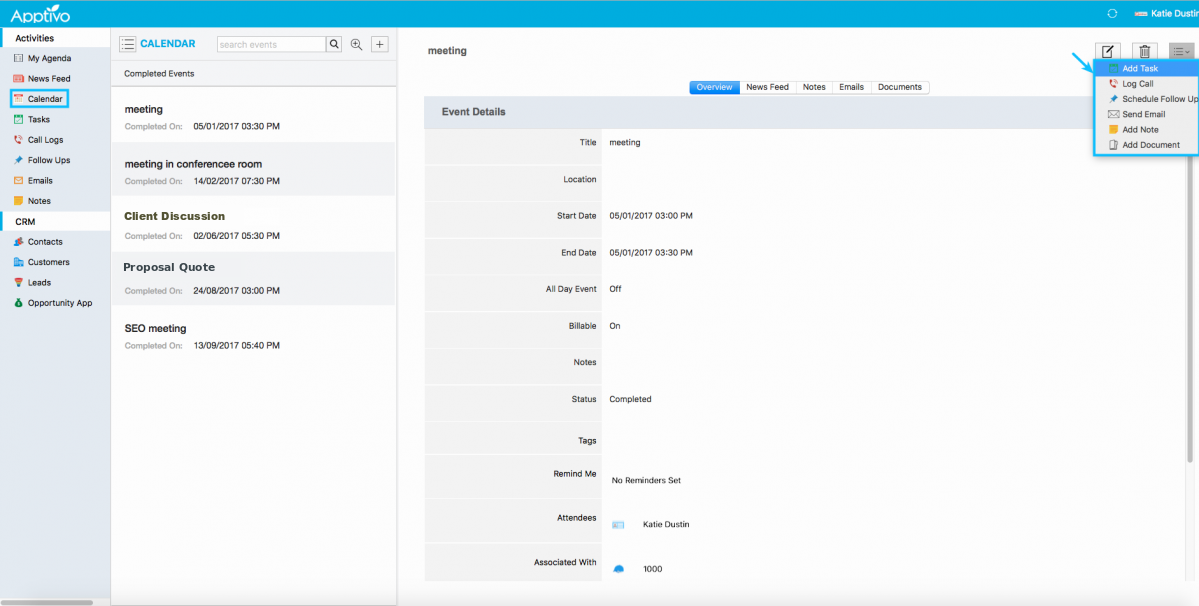Go to Opportunity App in sidebar
The width and height of the screenshot is (1199, 606).
coord(59,303)
